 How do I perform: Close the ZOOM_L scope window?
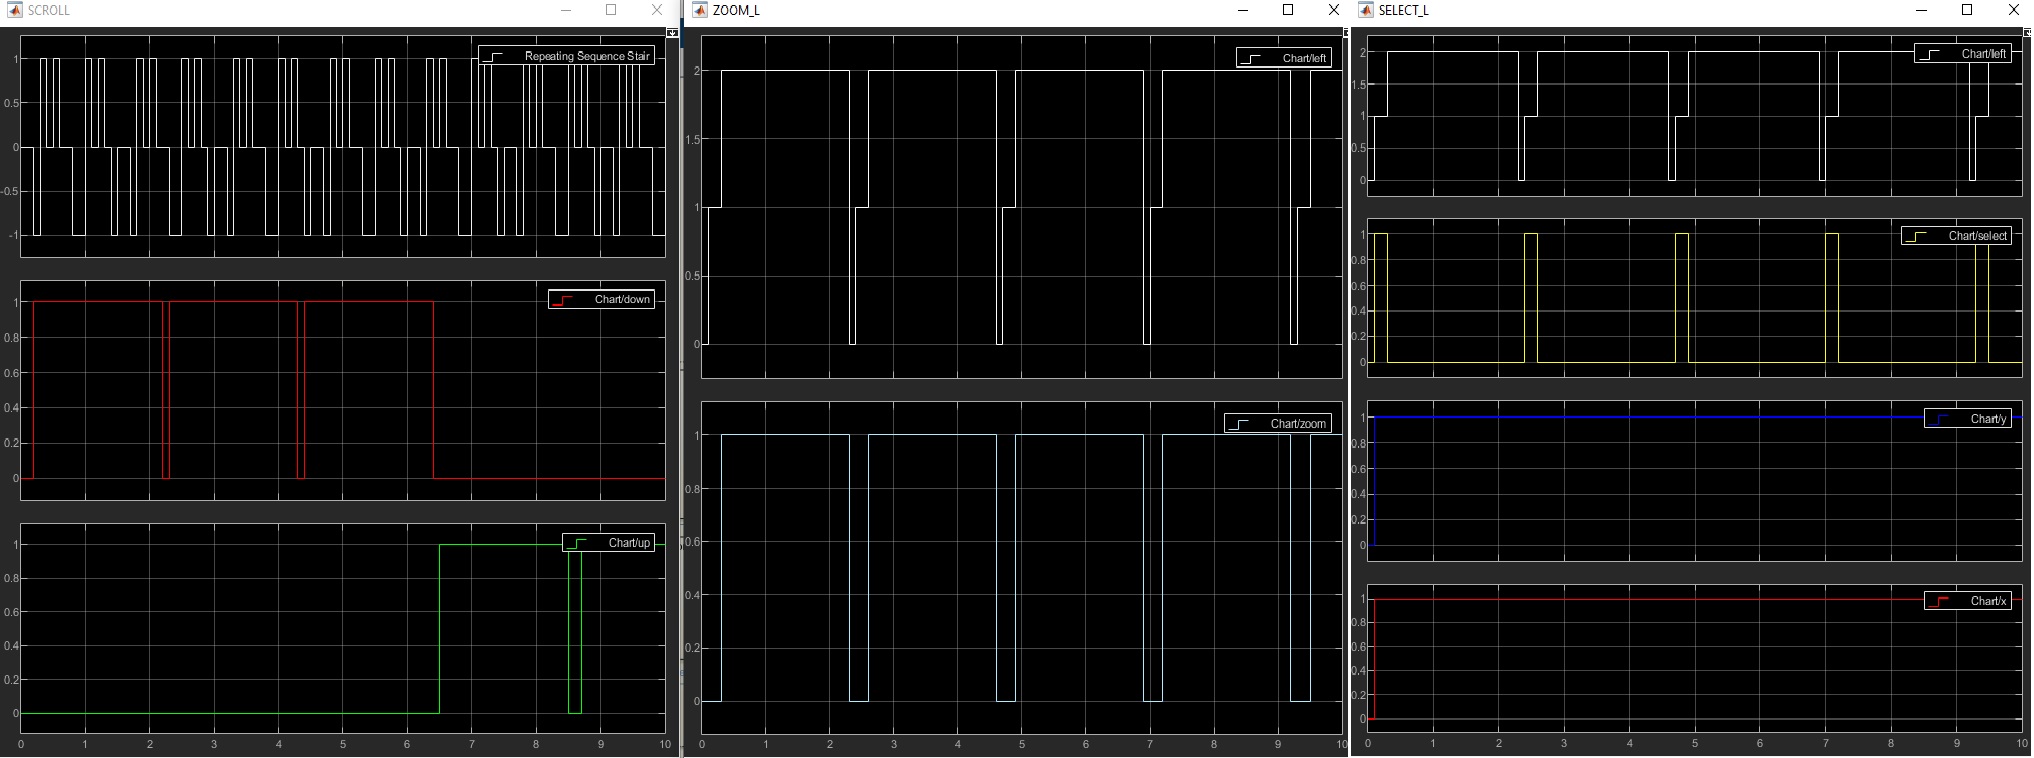1333,10
